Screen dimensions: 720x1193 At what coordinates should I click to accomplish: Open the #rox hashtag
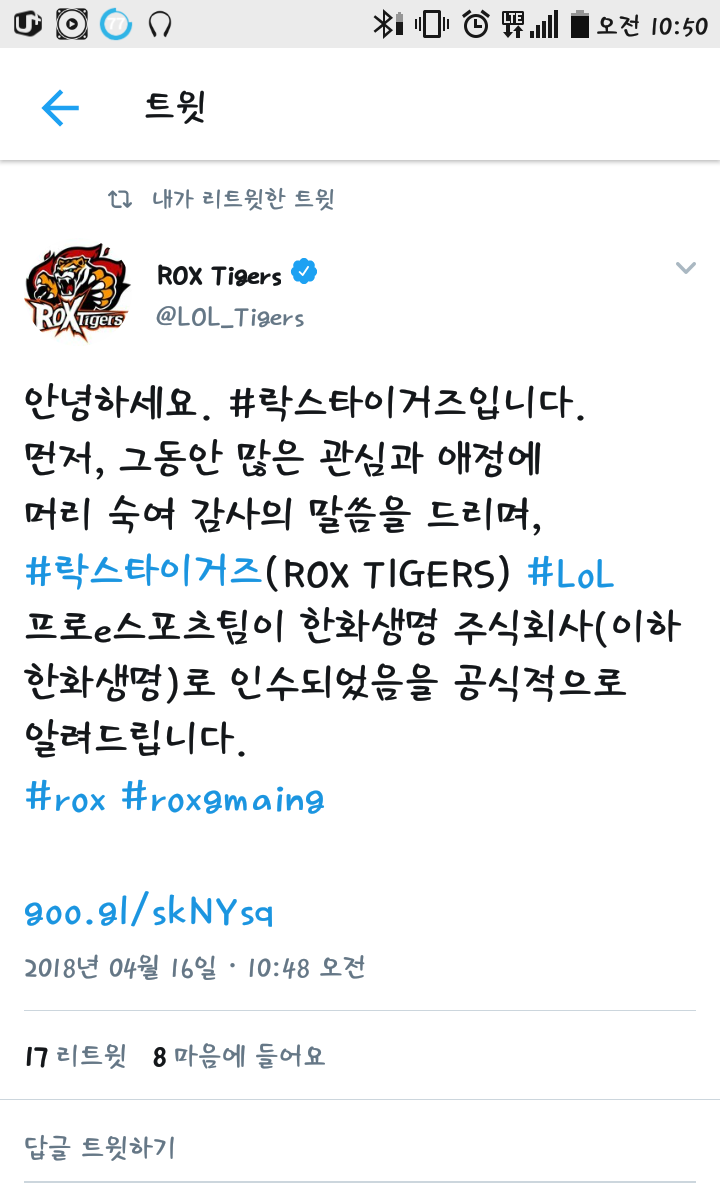[x=65, y=797]
